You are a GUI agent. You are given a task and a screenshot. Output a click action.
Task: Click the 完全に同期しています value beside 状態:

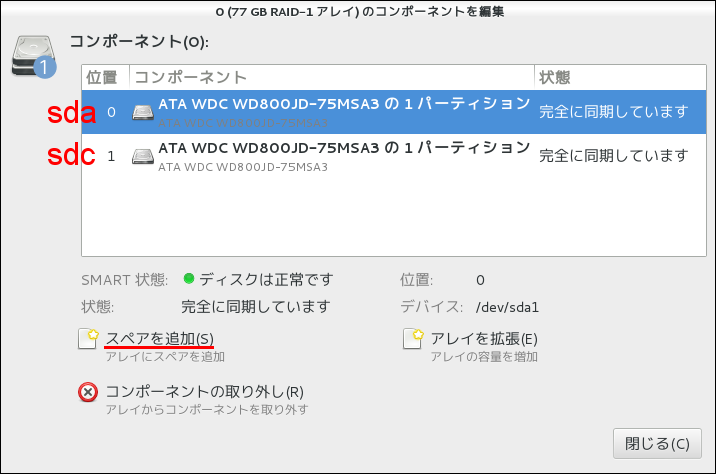tap(256, 306)
